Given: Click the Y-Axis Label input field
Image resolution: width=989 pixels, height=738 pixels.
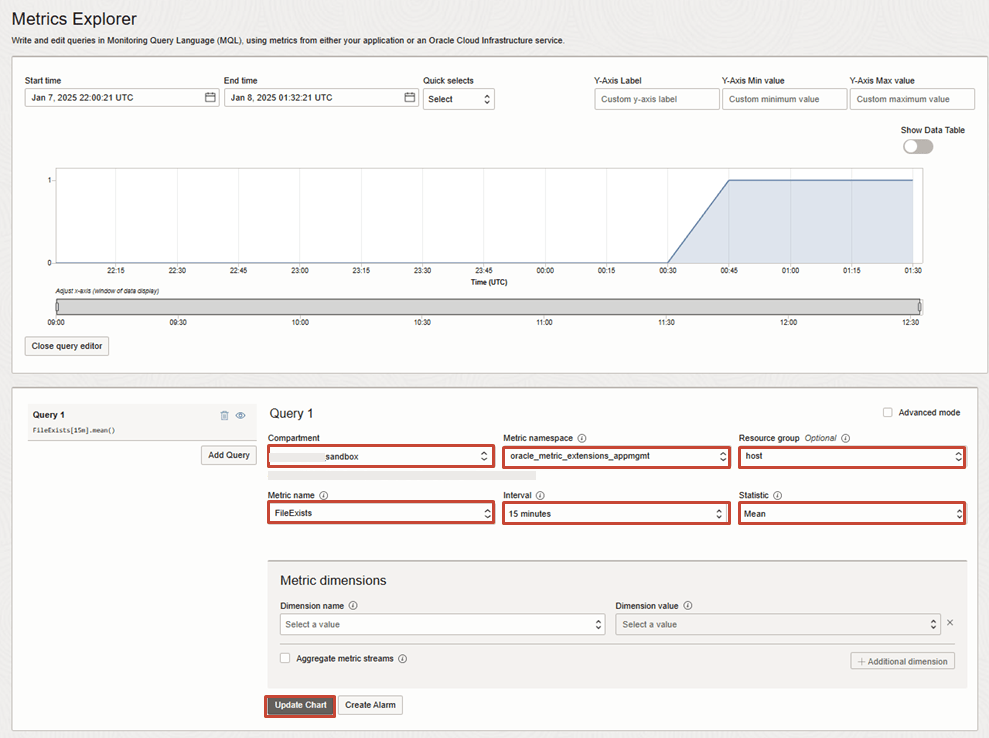Looking at the screenshot, I should point(657,99).
